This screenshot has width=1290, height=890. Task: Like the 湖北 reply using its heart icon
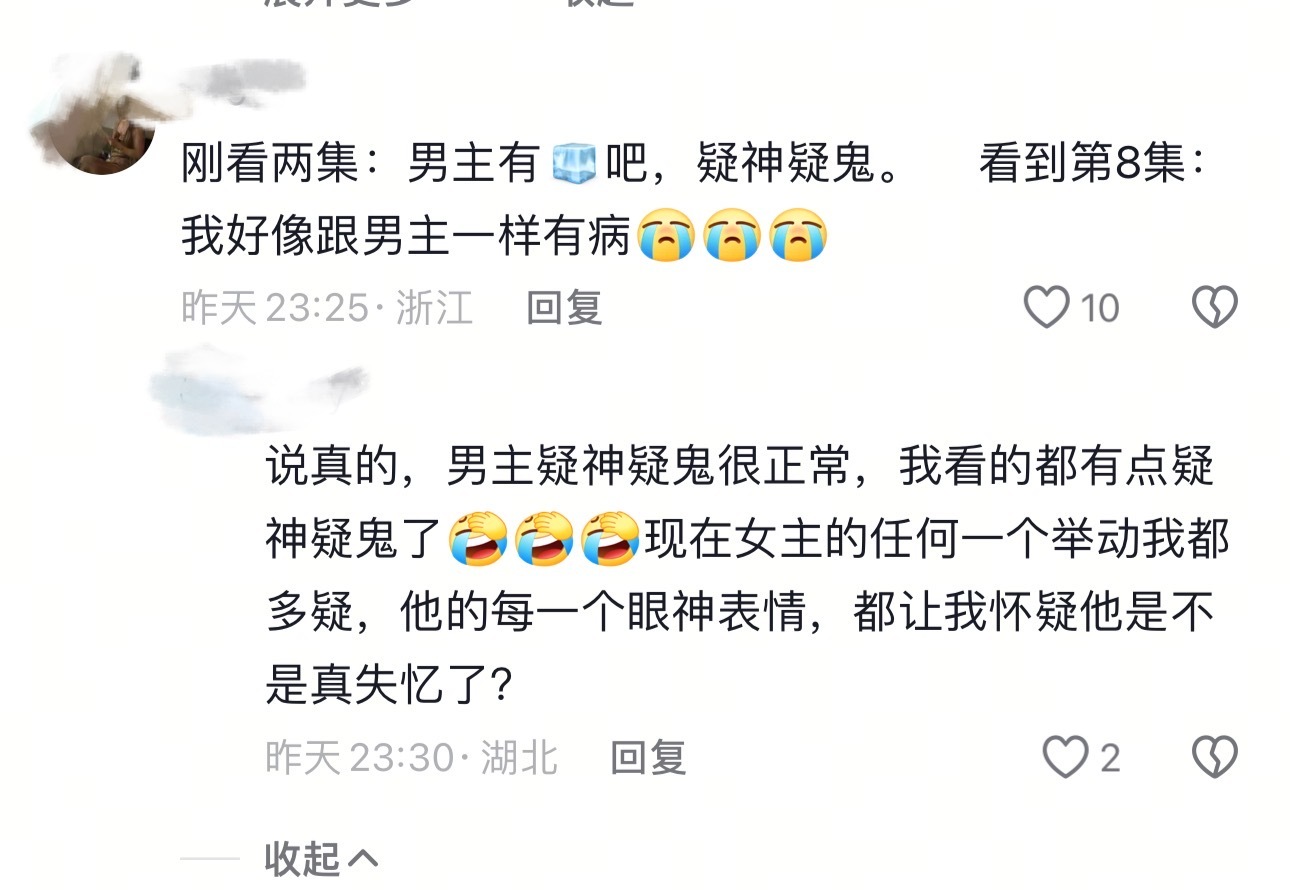click(1065, 758)
